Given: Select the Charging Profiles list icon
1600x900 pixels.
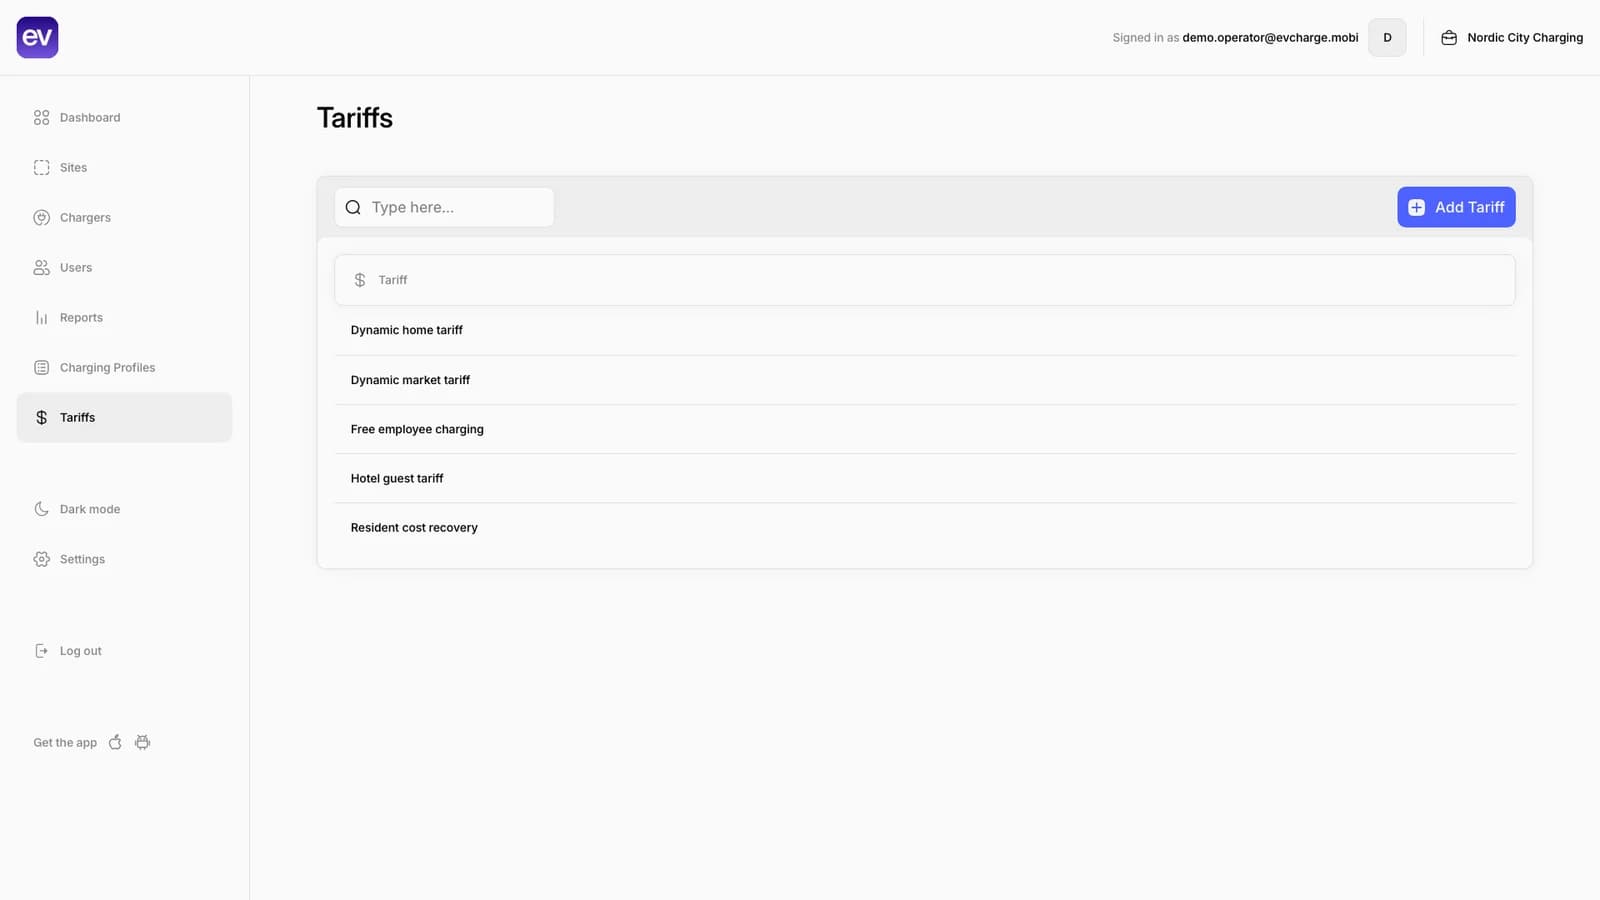Looking at the screenshot, I should (x=41, y=367).
